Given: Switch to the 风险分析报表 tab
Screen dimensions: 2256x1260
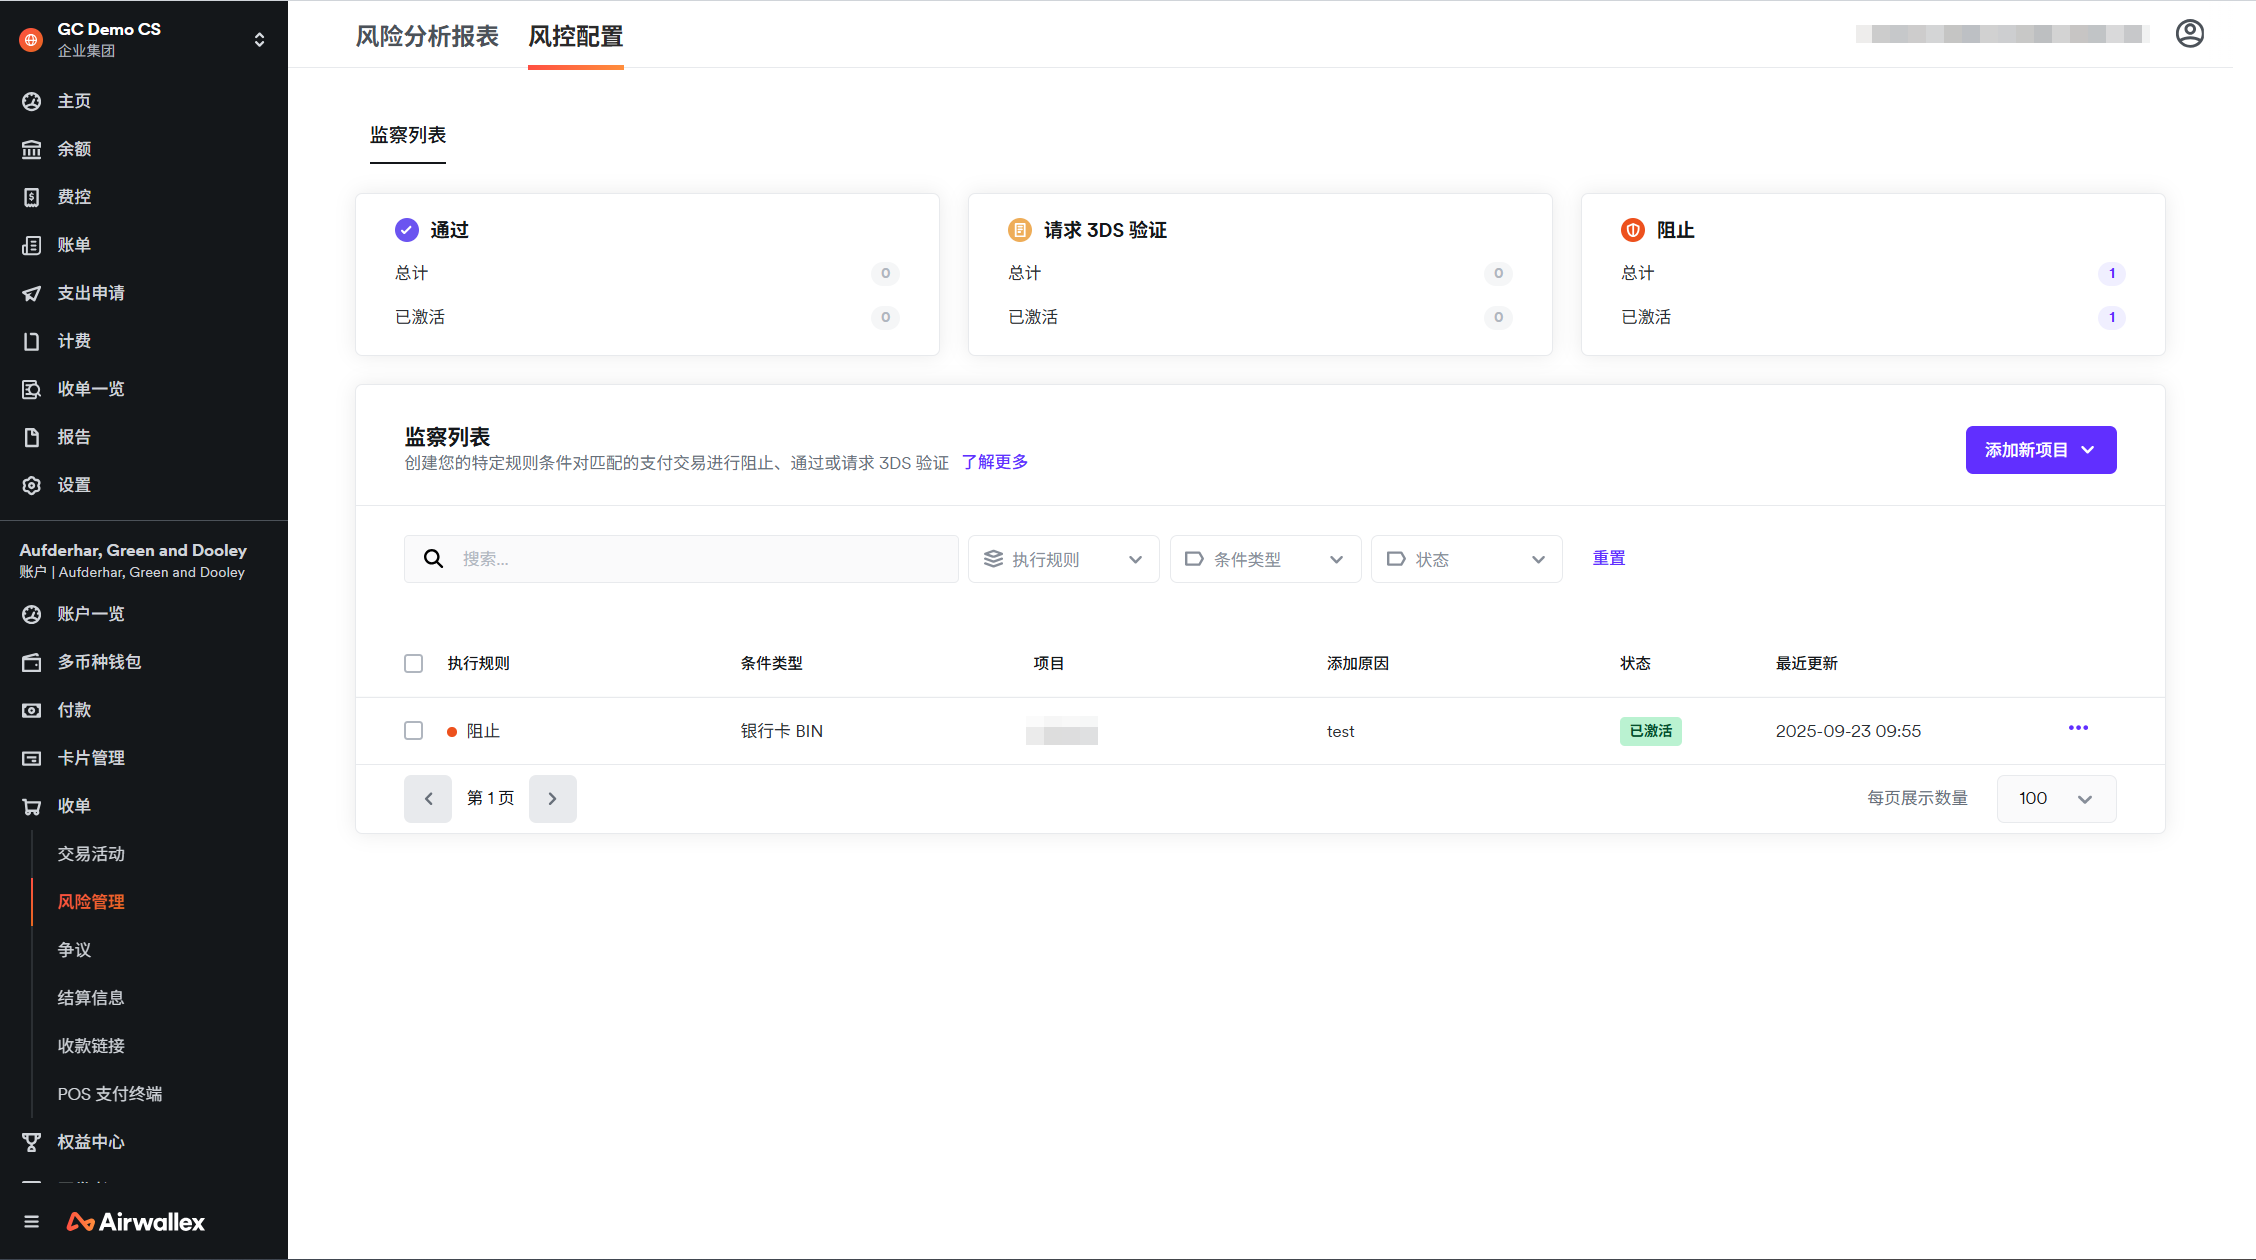Looking at the screenshot, I should tap(427, 37).
